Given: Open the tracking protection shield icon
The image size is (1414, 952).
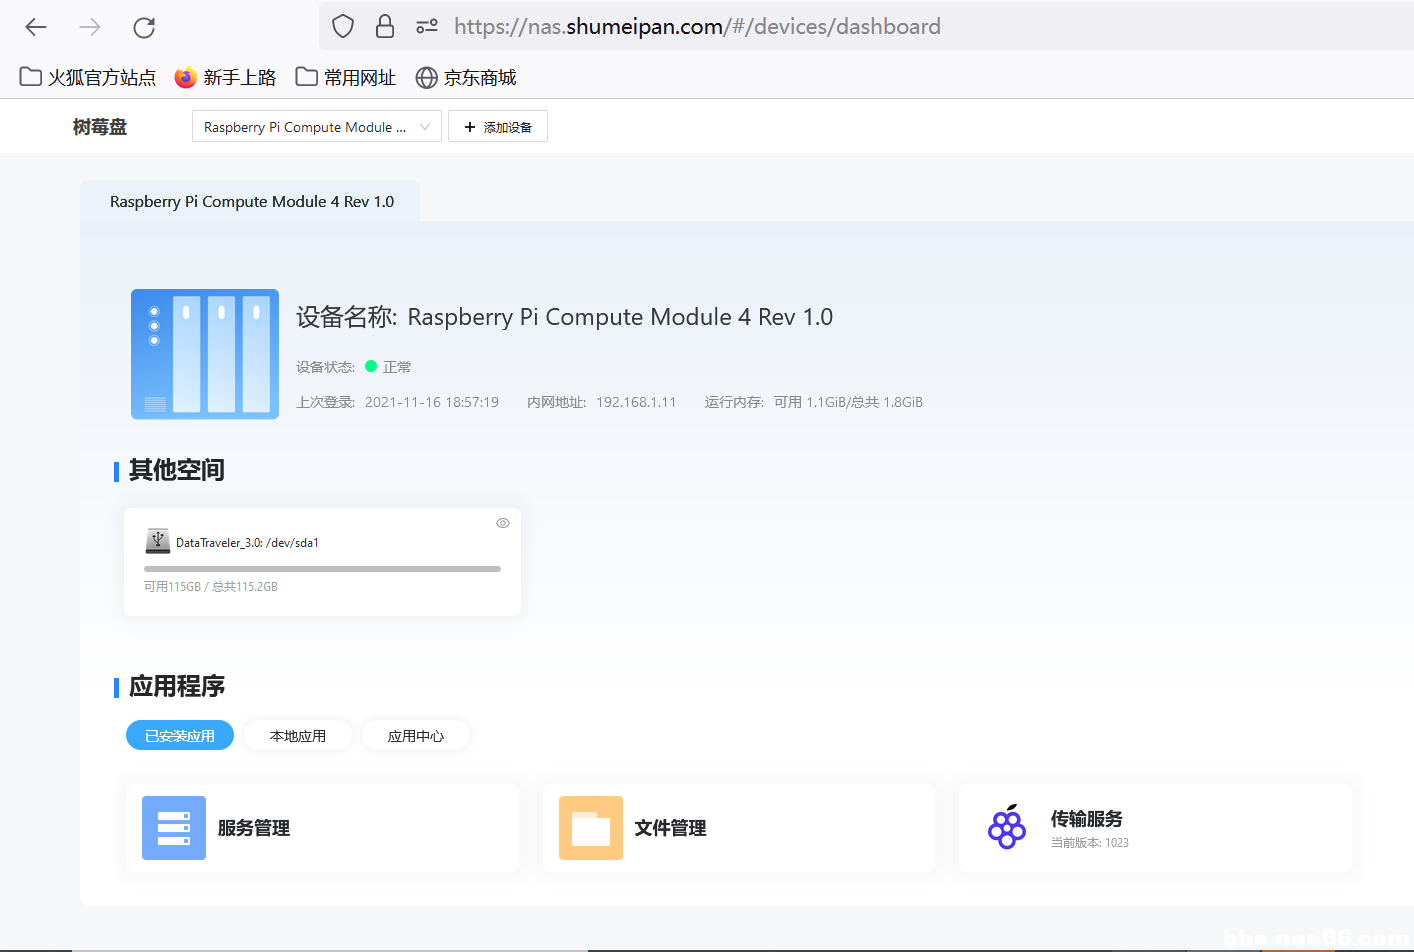Looking at the screenshot, I should 343,26.
